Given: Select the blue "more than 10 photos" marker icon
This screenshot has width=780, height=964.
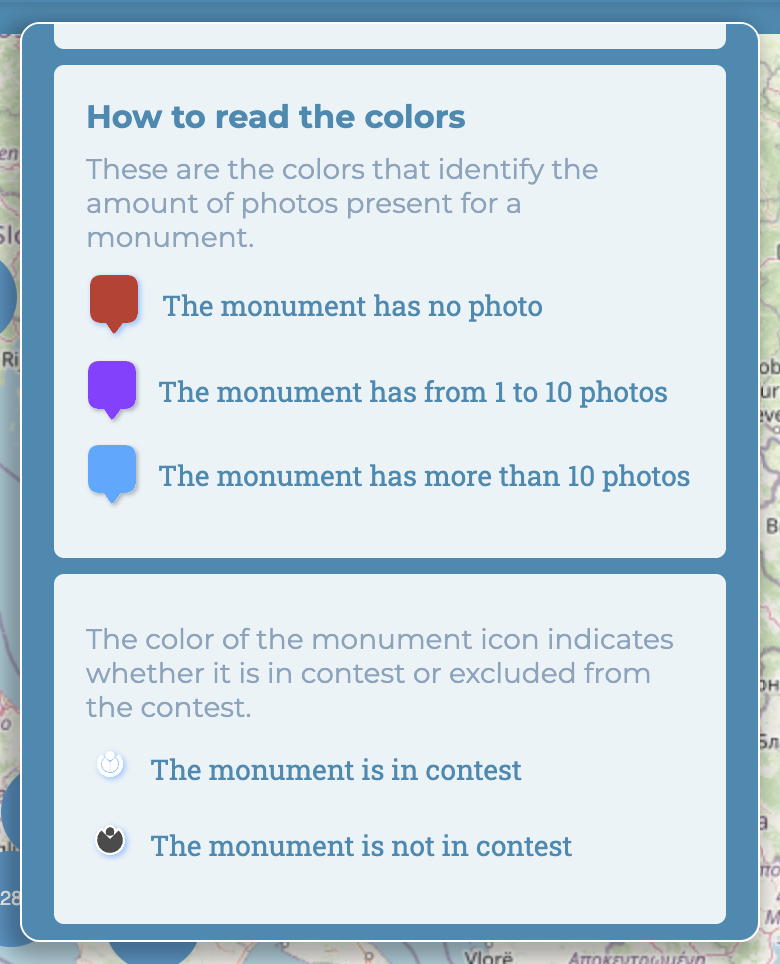Looking at the screenshot, I should point(111,468).
